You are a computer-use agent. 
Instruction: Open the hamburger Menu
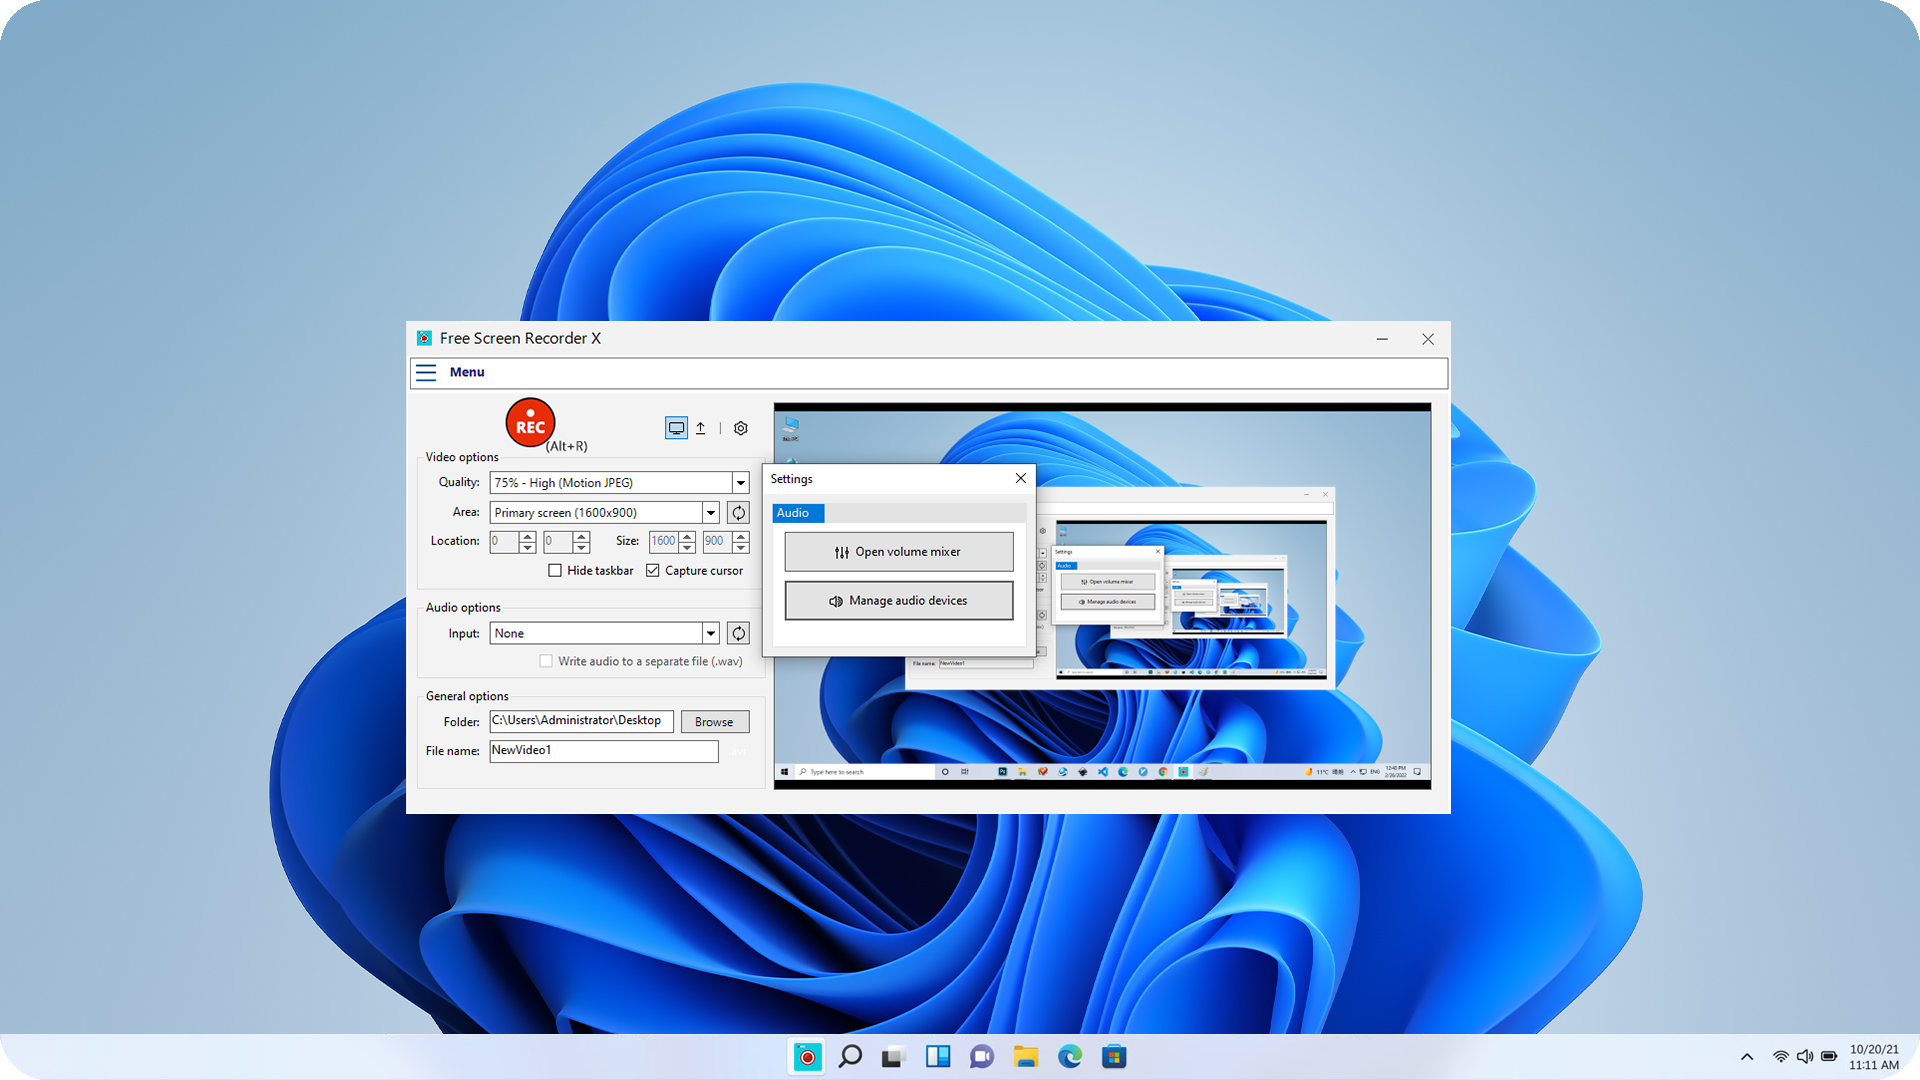tap(426, 372)
